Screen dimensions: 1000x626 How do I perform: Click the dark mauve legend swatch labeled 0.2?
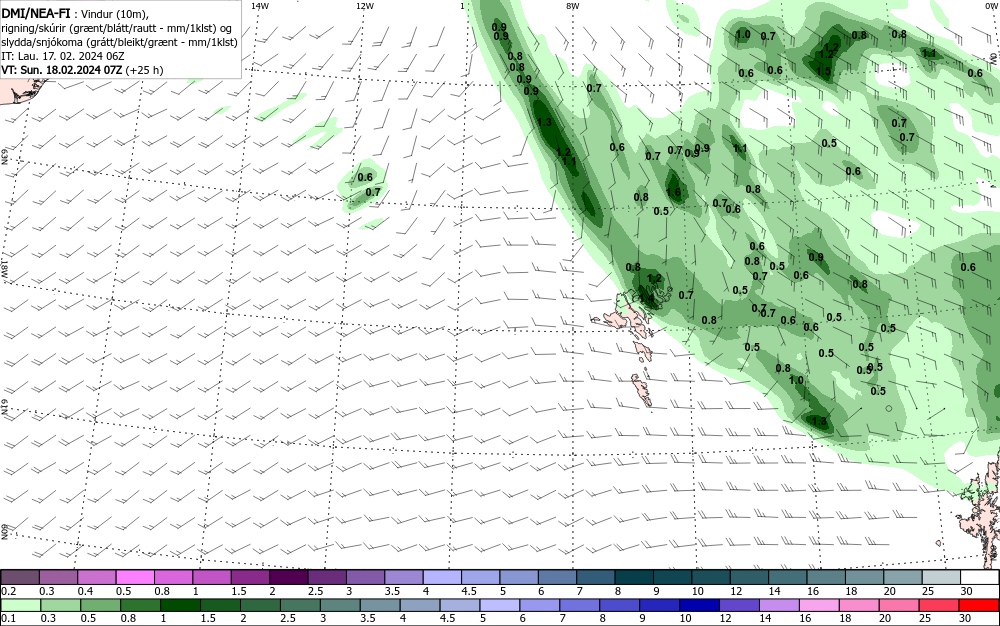(20, 578)
